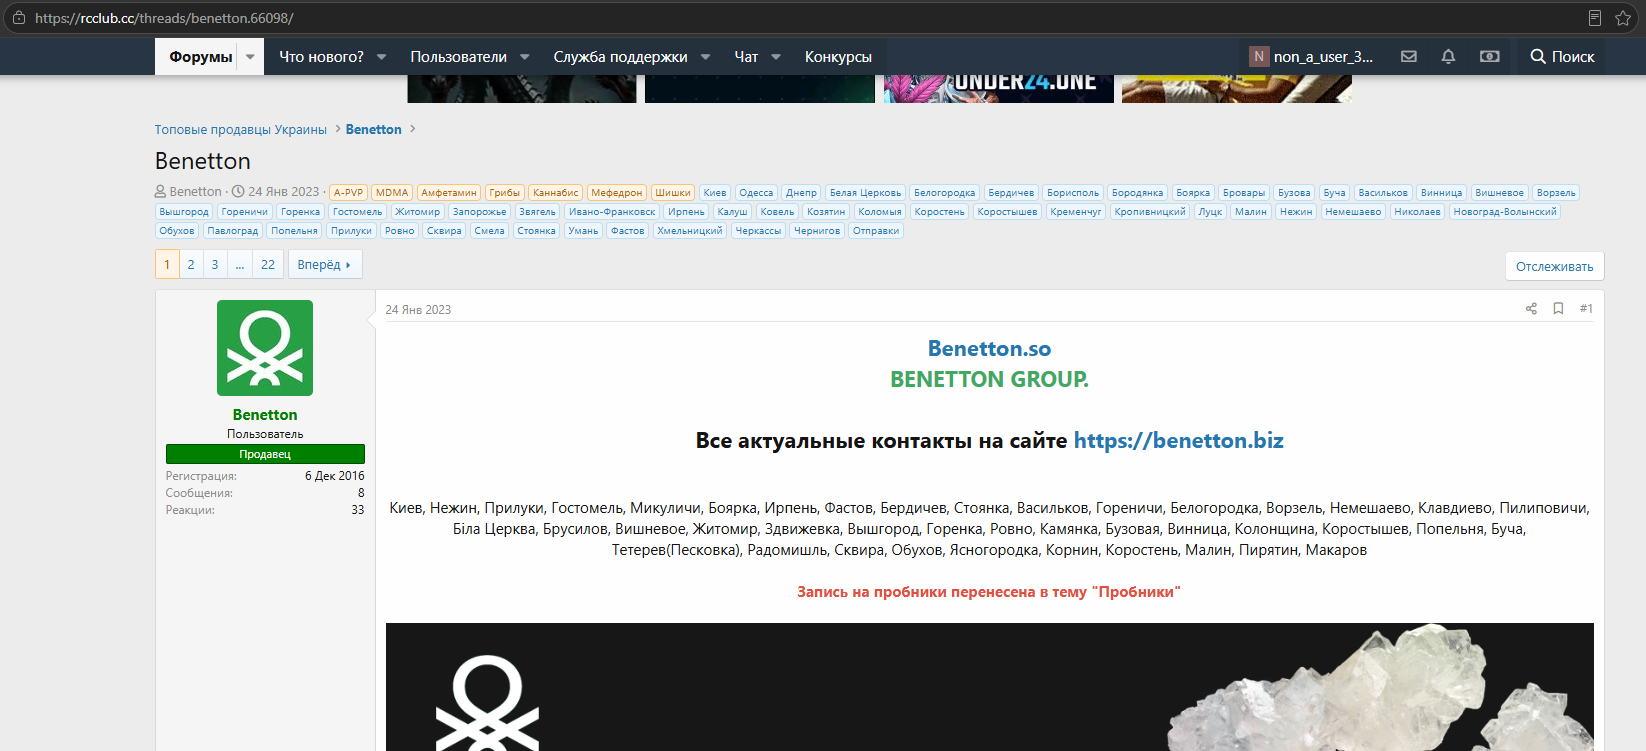Open the Днепр tag
The image size is (1646, 751).
[x=801, y=193]
